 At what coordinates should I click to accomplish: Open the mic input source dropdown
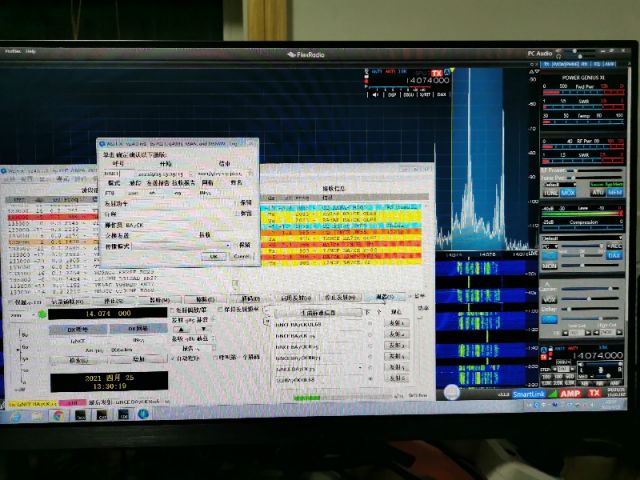click(x=550, y=247)
